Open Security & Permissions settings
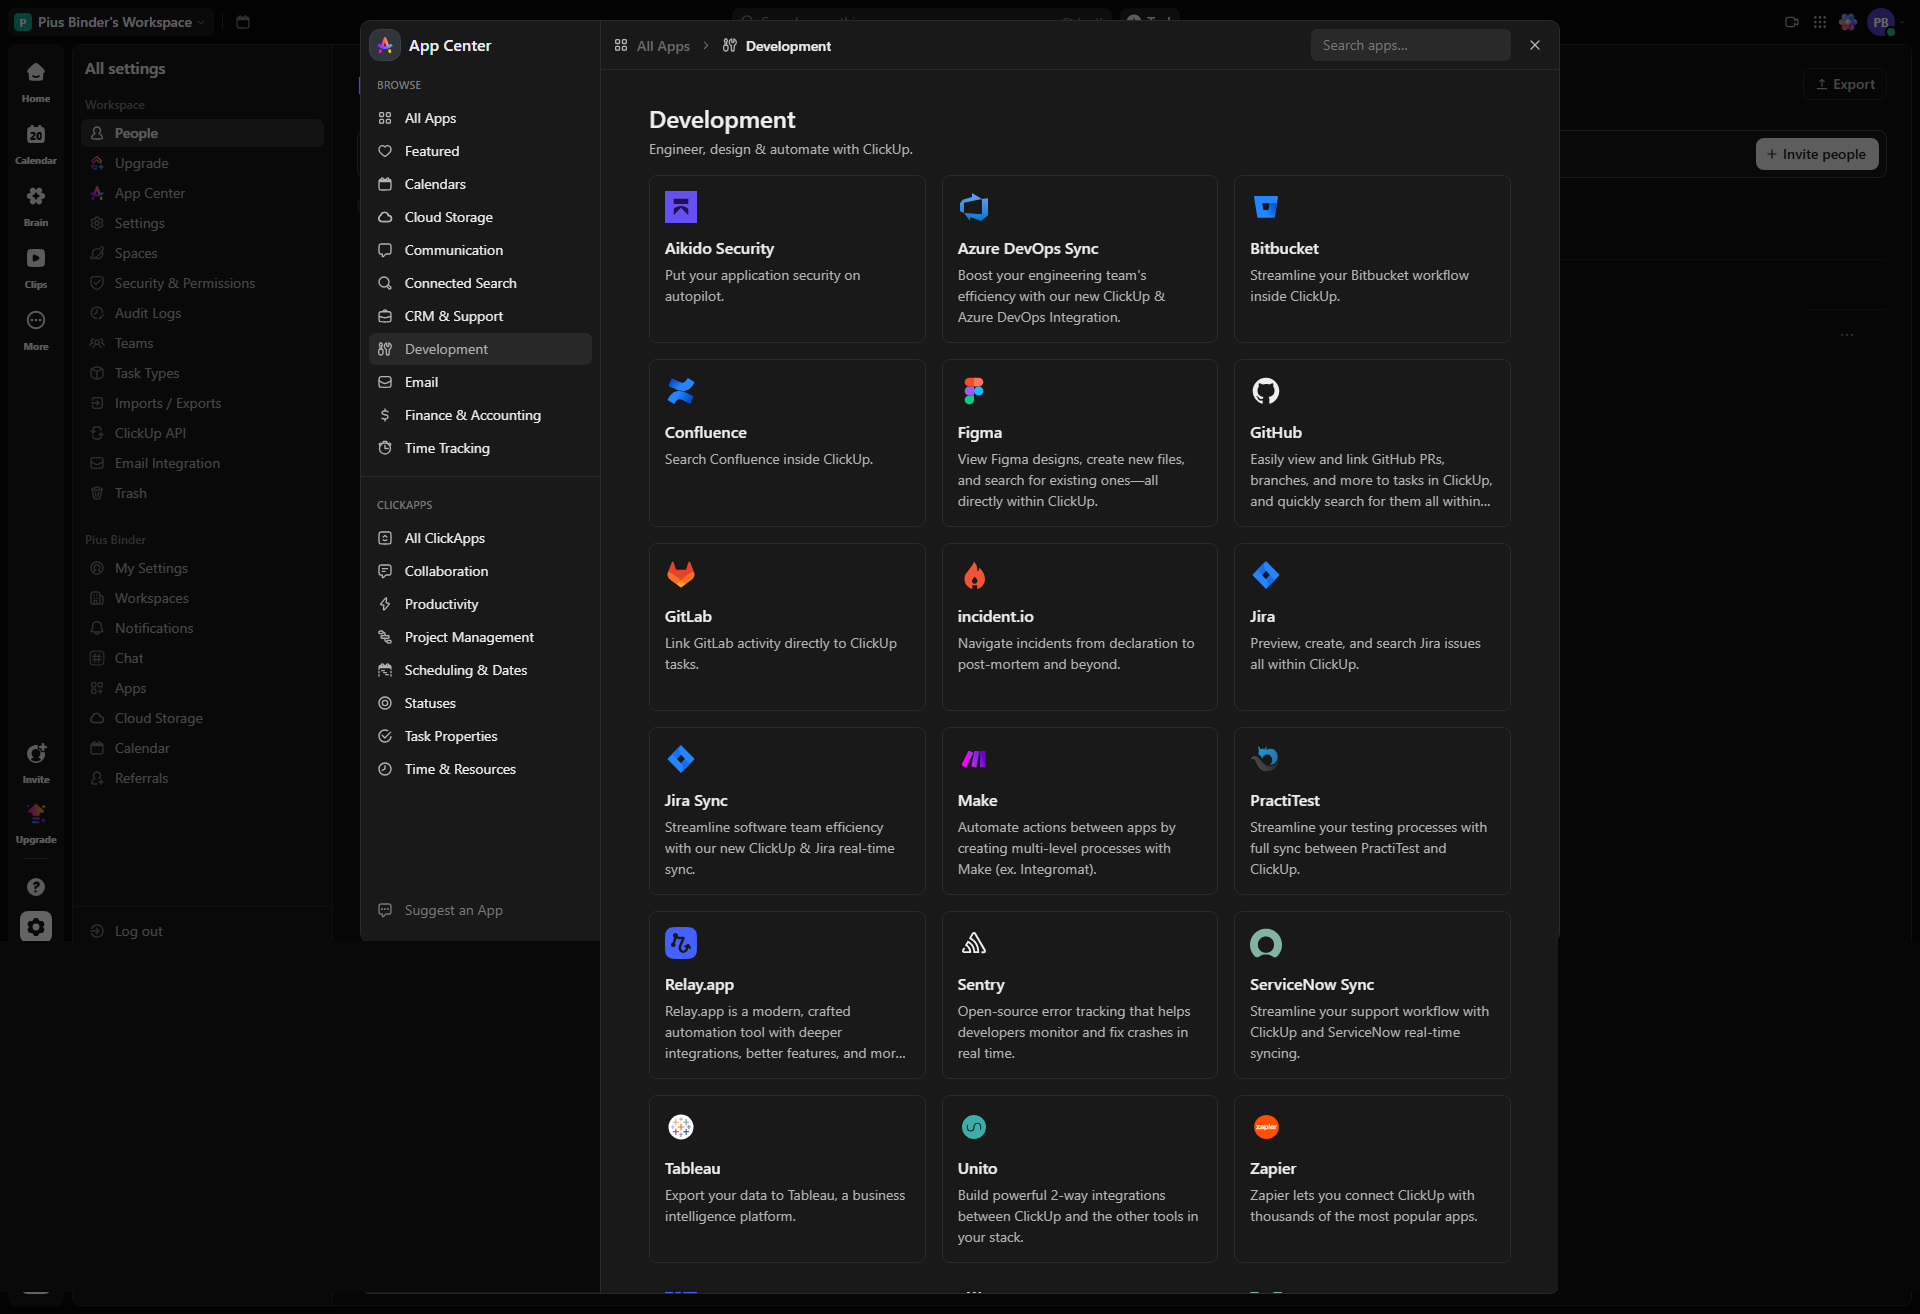The height and width of the screenshot is (1314, 1920). click(203, 283)
